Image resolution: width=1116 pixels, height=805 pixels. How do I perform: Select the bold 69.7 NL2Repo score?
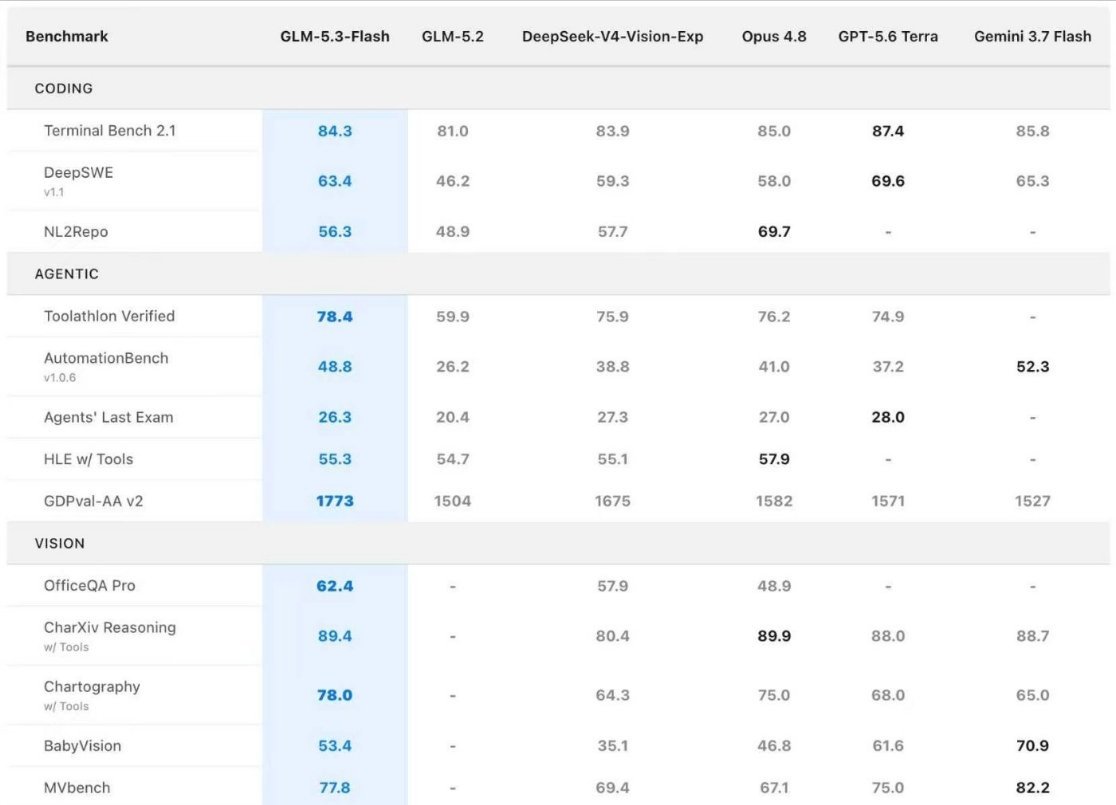(774, 231)
